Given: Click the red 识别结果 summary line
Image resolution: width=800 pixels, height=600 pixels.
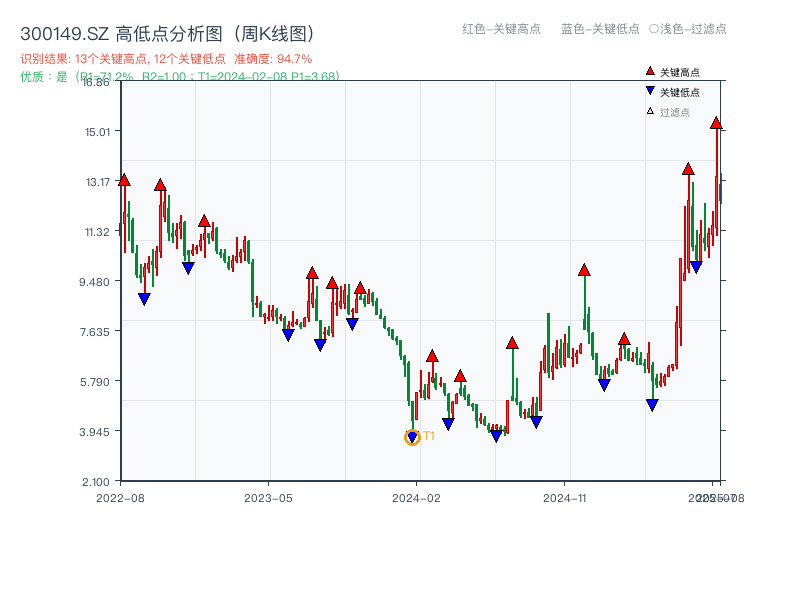Looking at the screenshot, I should tap(166, 59).
